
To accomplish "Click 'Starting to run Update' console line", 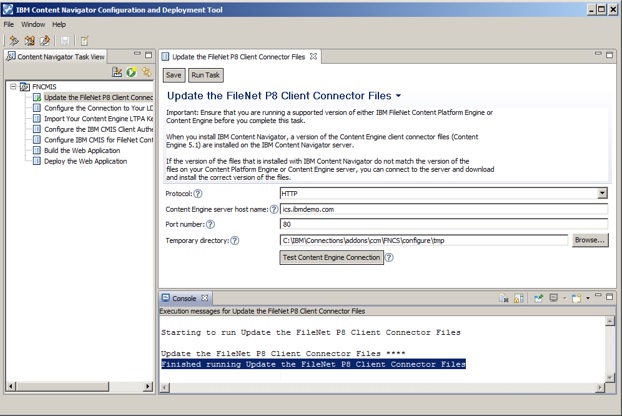I will pos(311,332).
